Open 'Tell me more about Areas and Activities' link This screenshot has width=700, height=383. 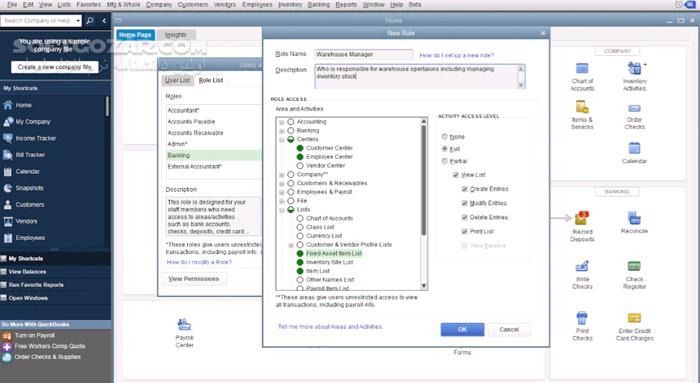tap(330, 327)
